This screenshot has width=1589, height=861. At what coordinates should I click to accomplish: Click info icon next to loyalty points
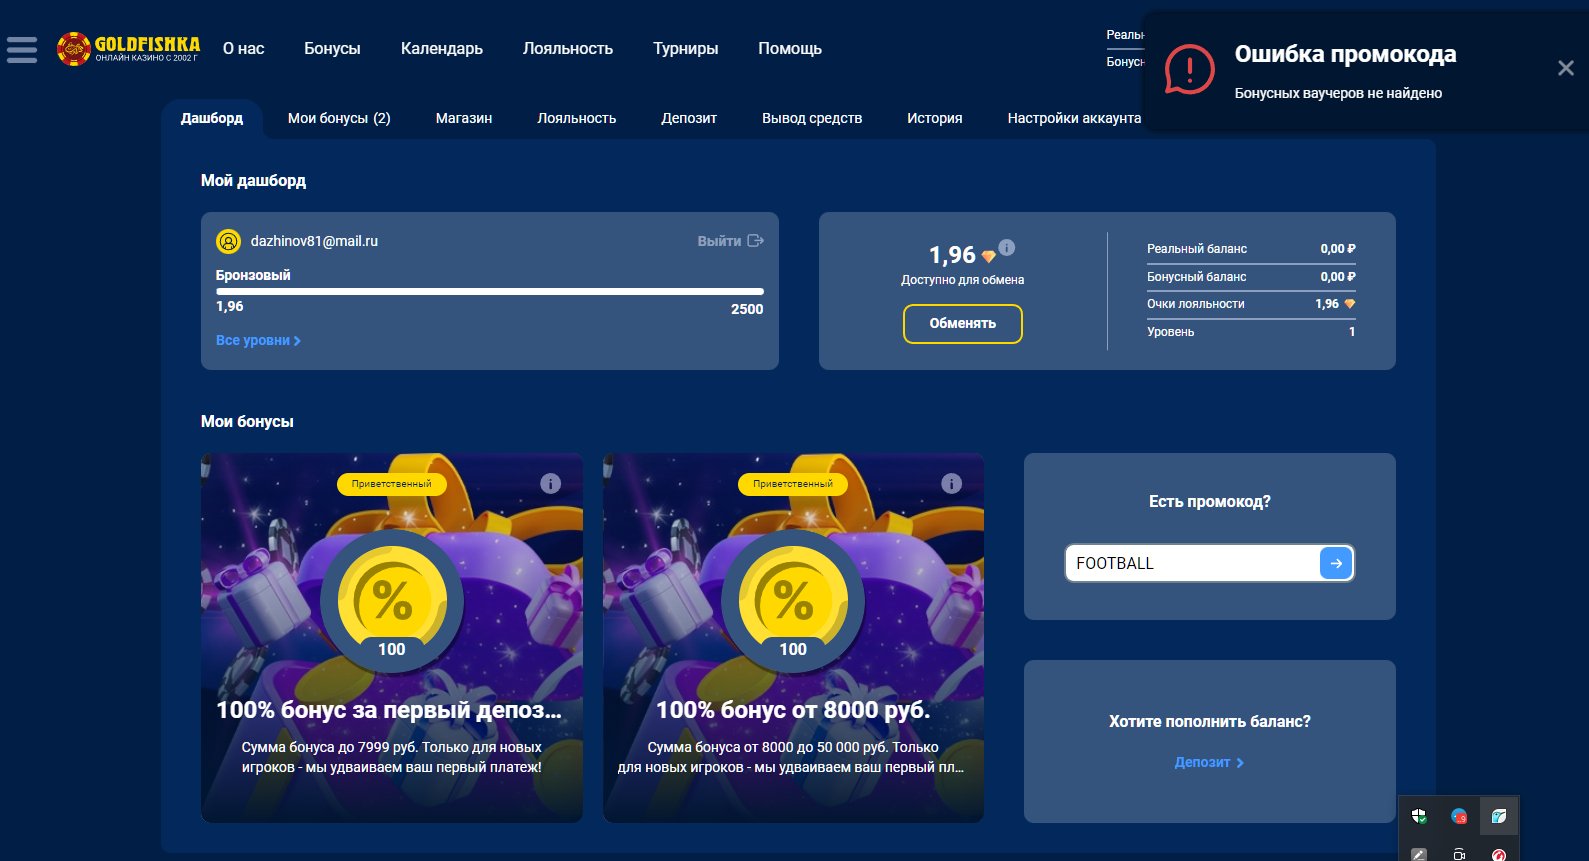[x=1007, y=247]
